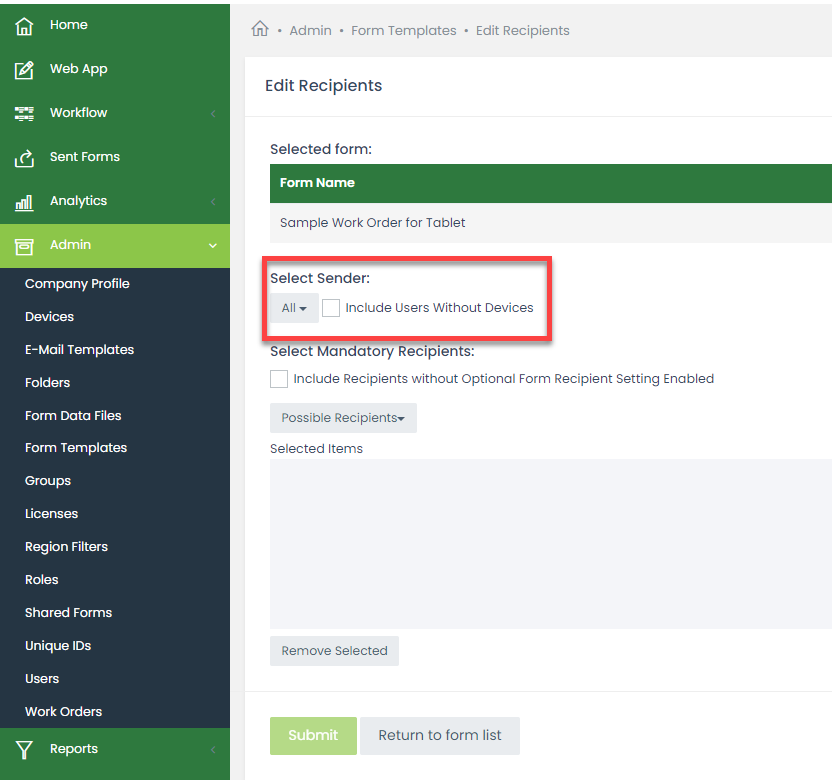Open Licenses admin page
The image size is (832, 780).
pos(51,514)
